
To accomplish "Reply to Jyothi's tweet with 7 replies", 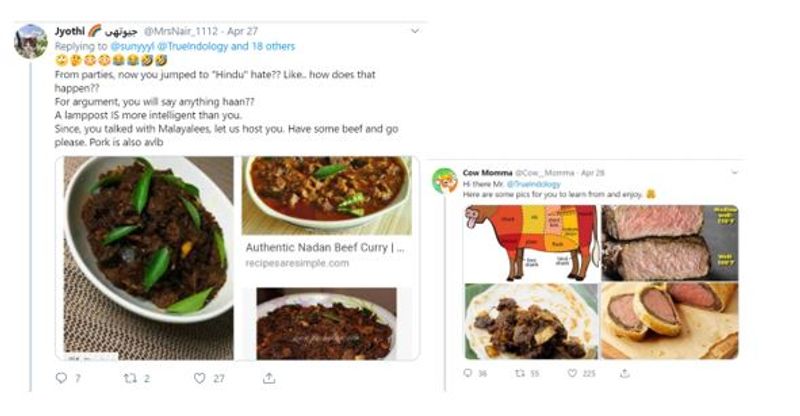I will 61,378.
